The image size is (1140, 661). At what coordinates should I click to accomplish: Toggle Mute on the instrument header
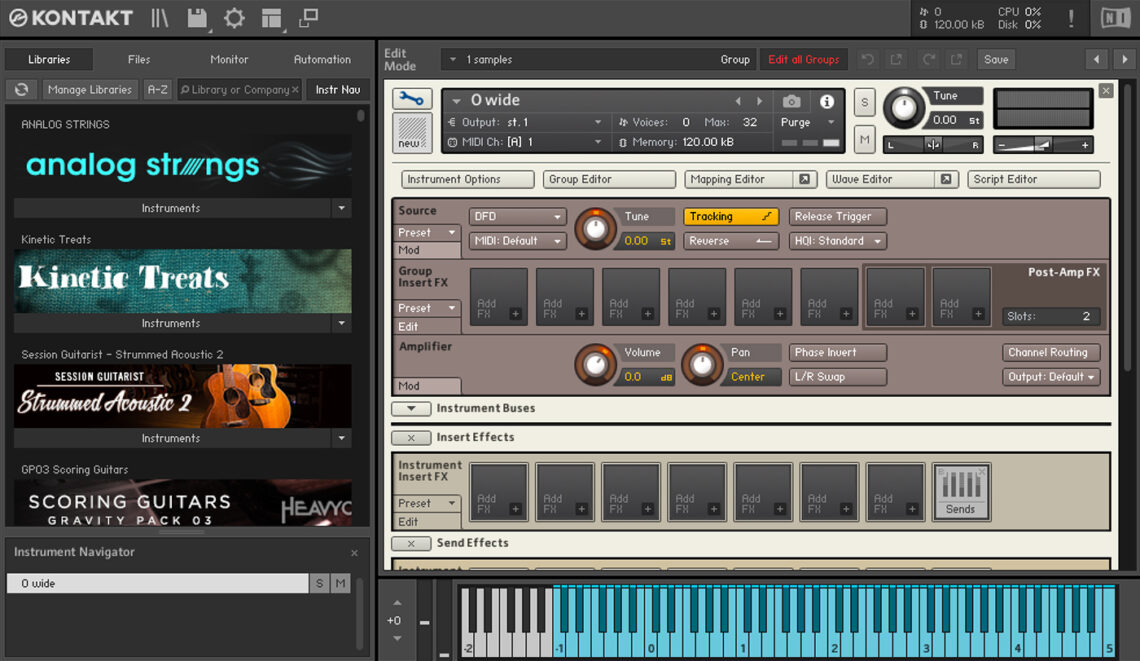pos(864,140)
